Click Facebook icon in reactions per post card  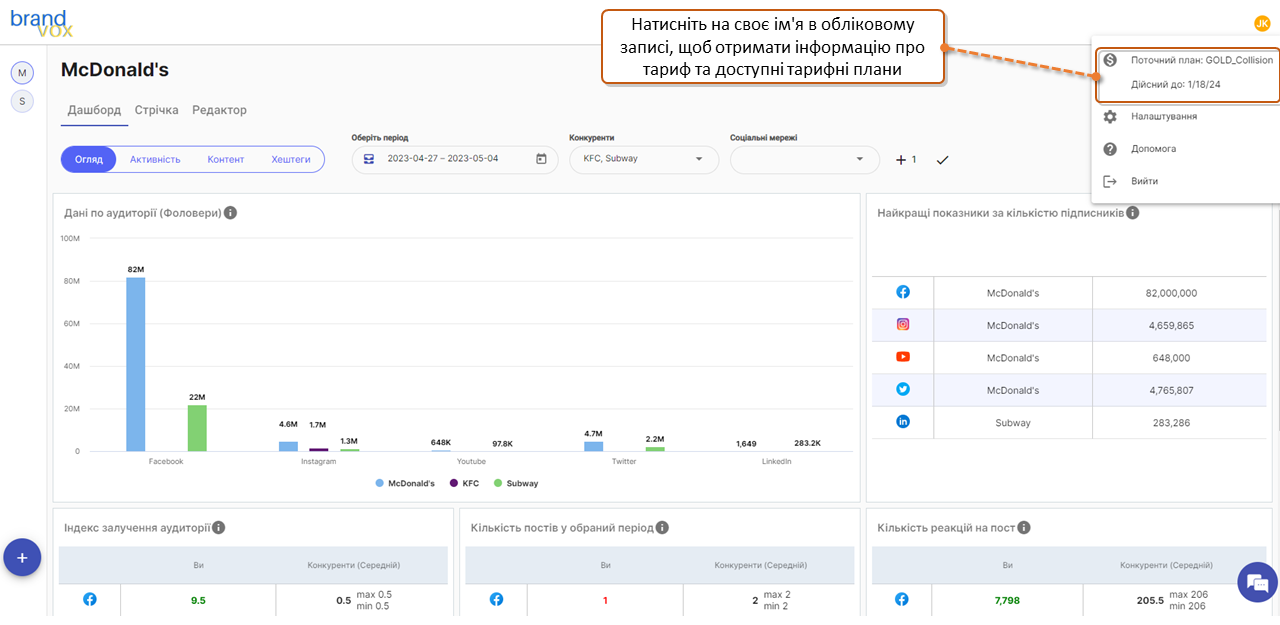tap(902, 599)
